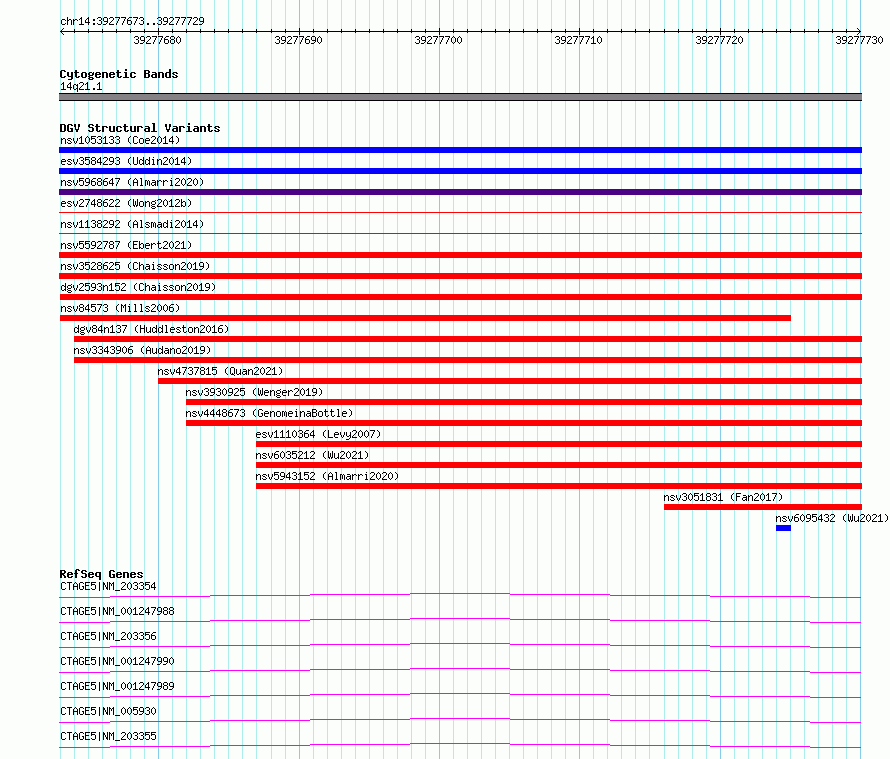Open nsv3930925 (Wenger2019) label
Viewport: 890px width, 759px height.
point(254,392)
